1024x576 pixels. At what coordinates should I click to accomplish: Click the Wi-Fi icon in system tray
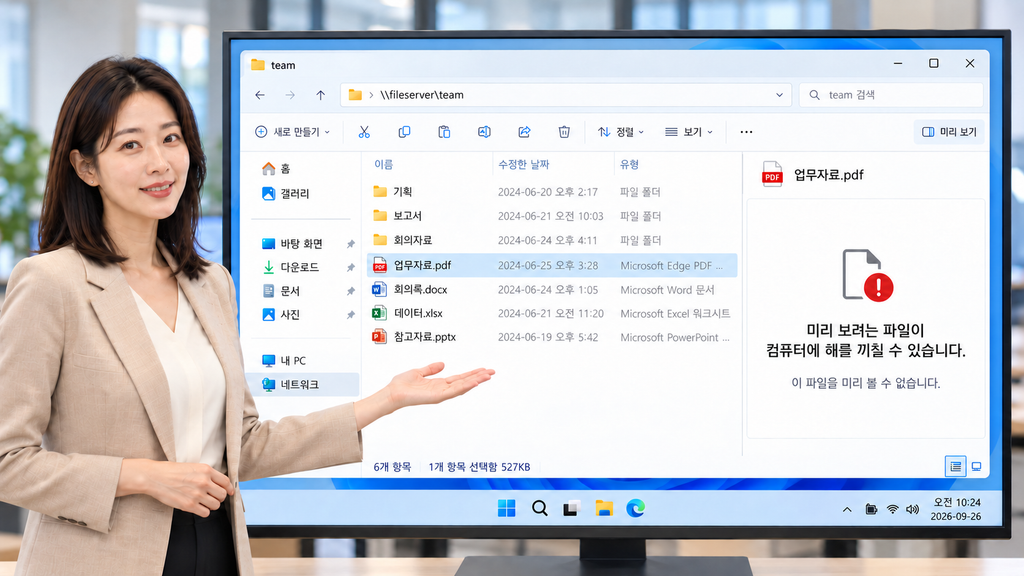tap(892, 509)
